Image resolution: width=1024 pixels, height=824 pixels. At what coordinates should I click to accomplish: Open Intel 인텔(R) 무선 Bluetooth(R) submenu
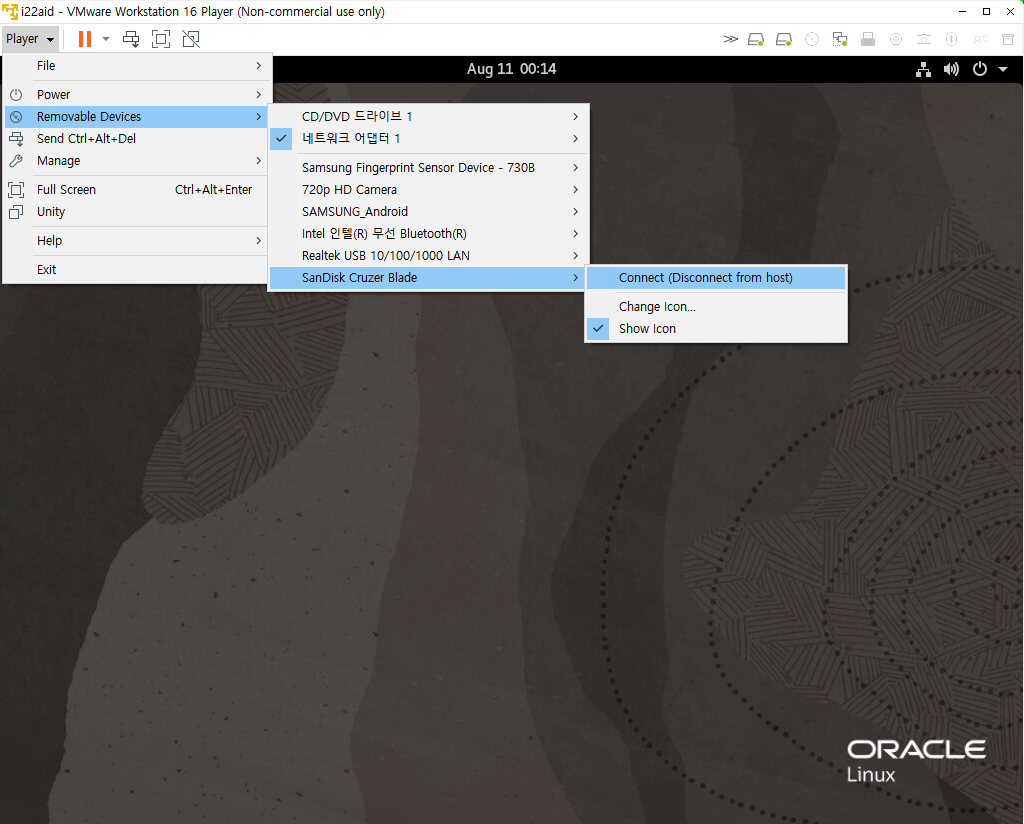pyautogui.click(x=428, y=234)
